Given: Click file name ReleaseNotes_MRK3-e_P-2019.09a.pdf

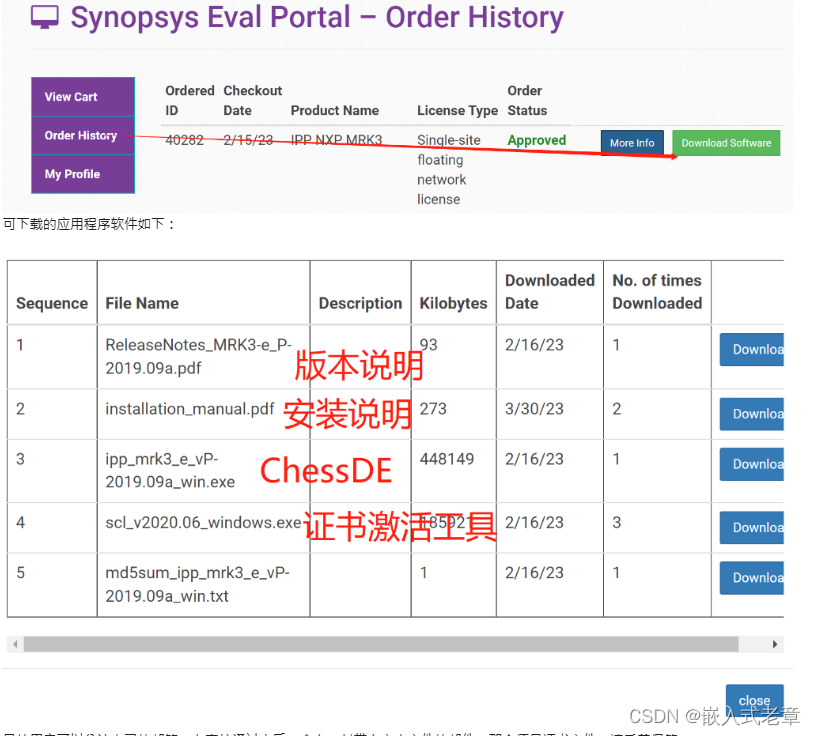Looking at the screenshot, I should point(198,356).
